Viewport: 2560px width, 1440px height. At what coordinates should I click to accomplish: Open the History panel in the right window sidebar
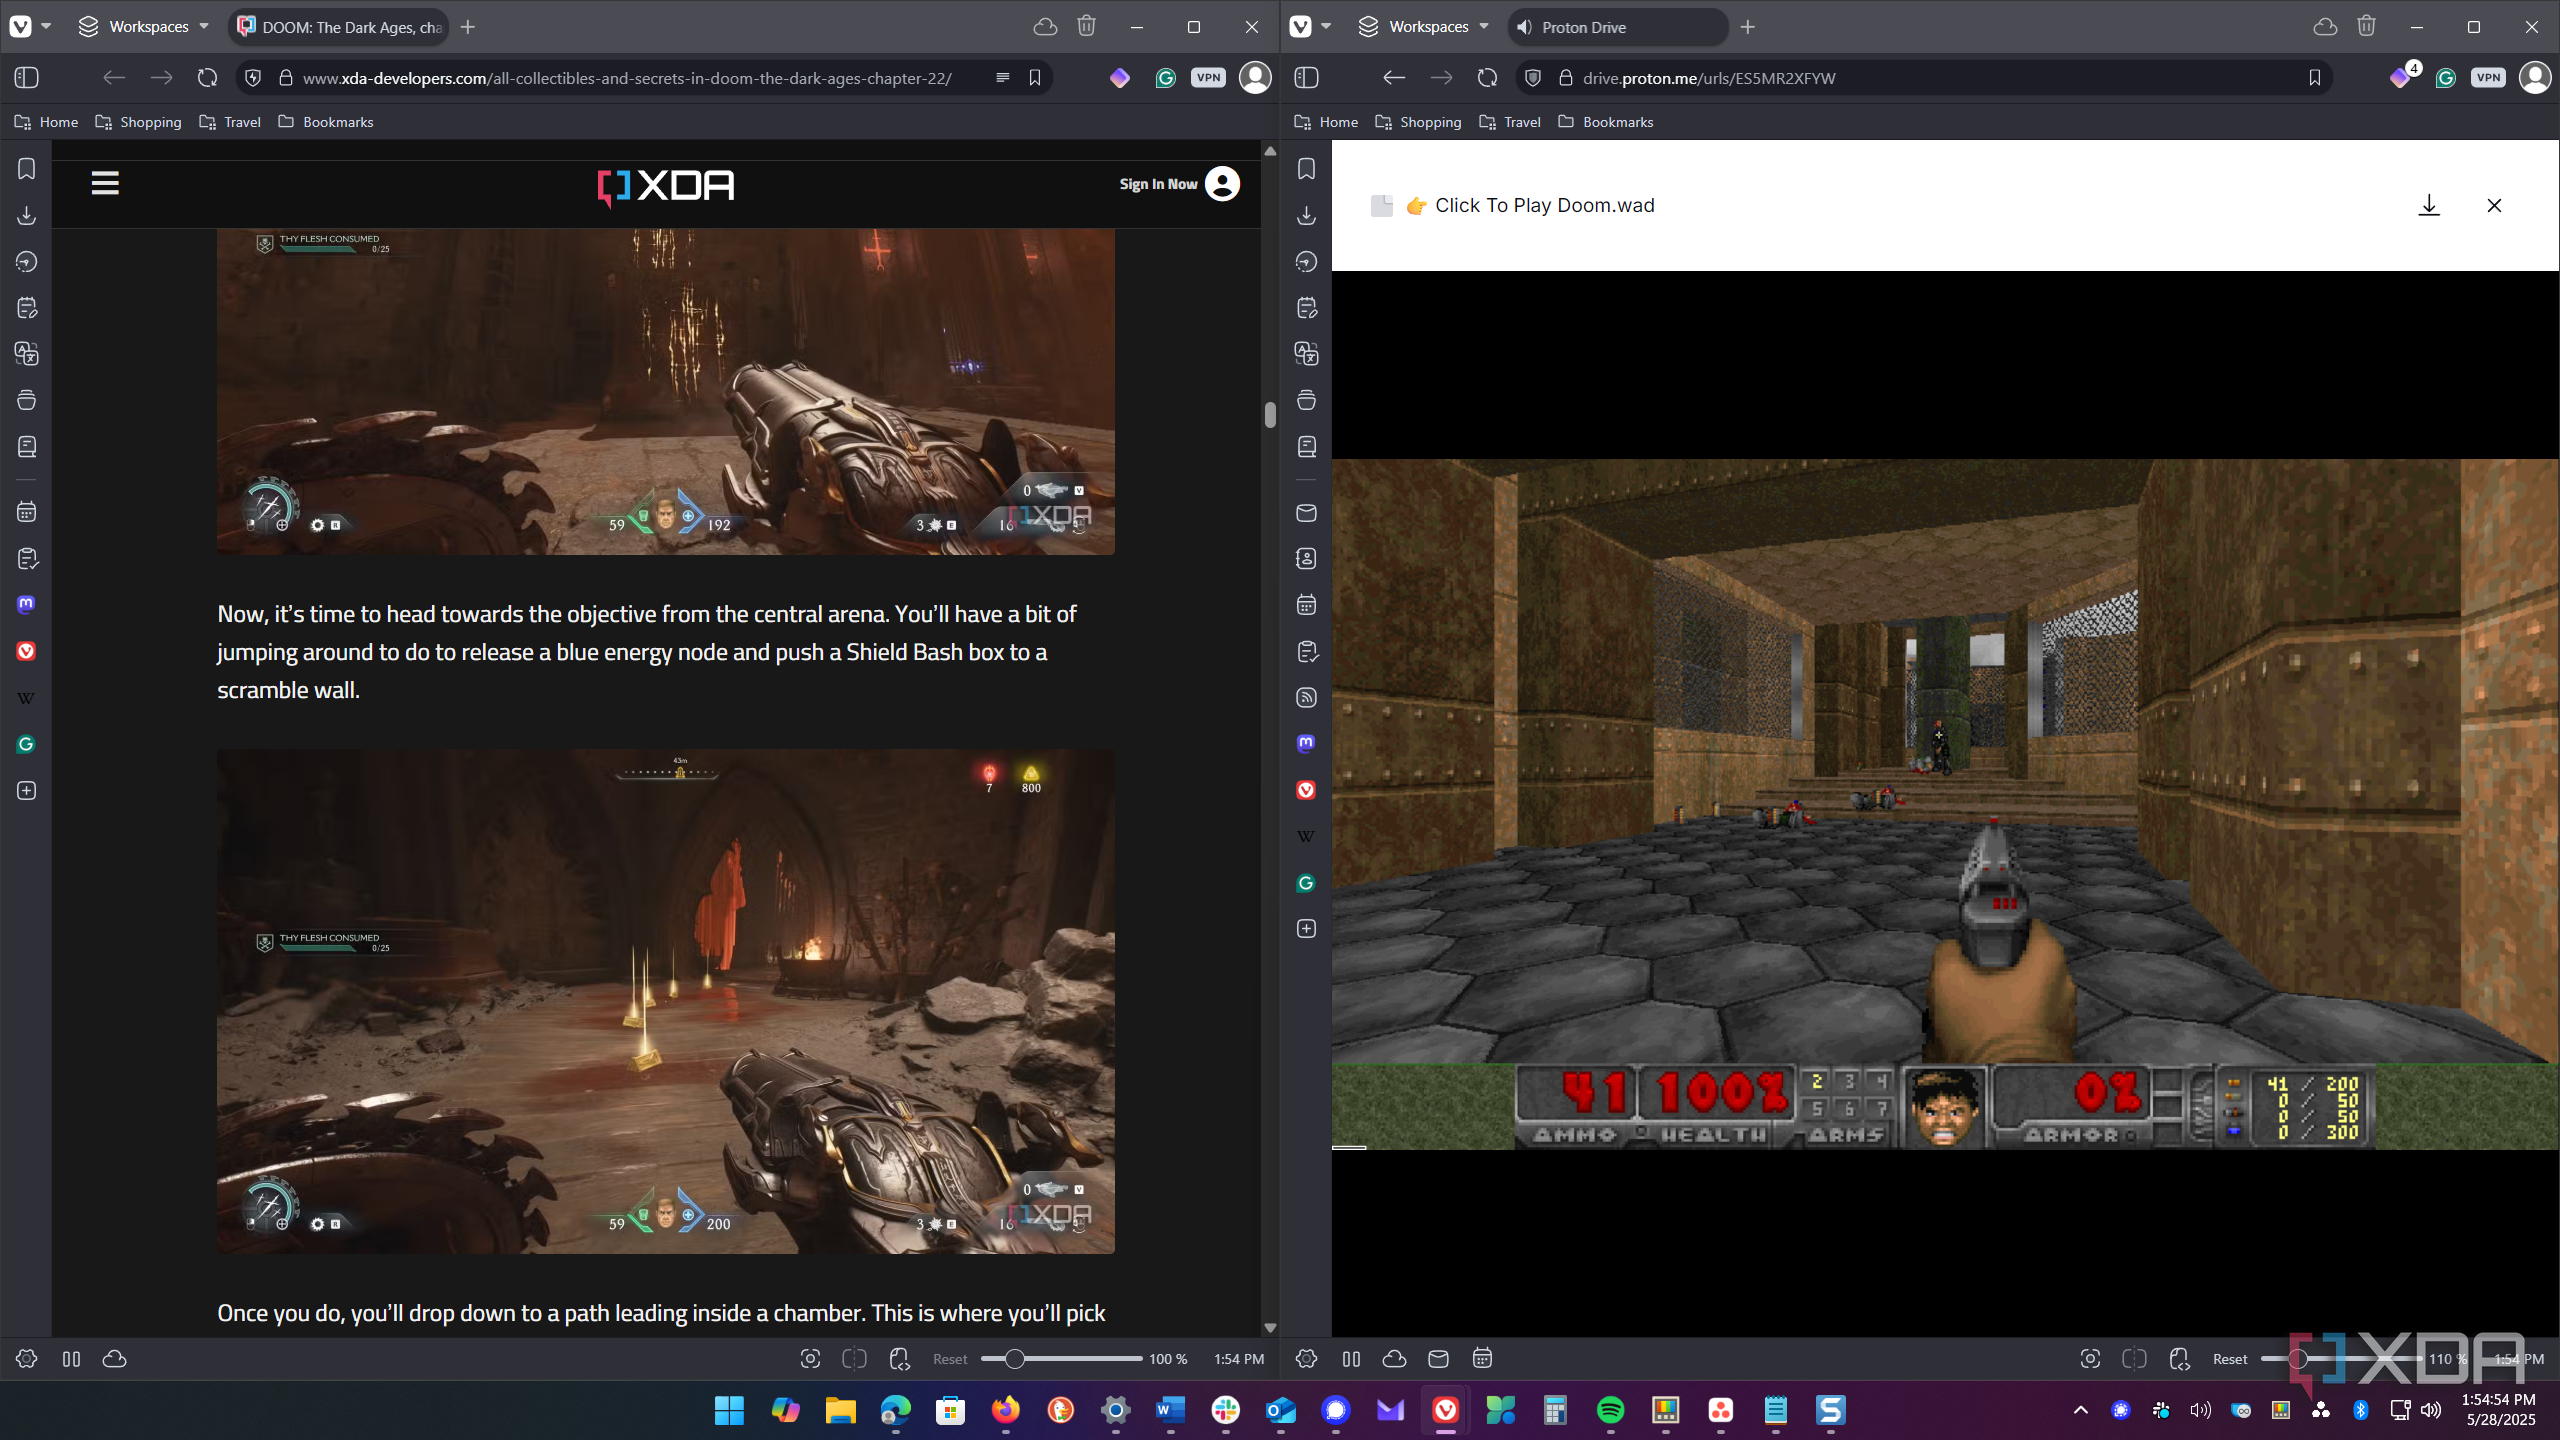tap(1307, 262)
